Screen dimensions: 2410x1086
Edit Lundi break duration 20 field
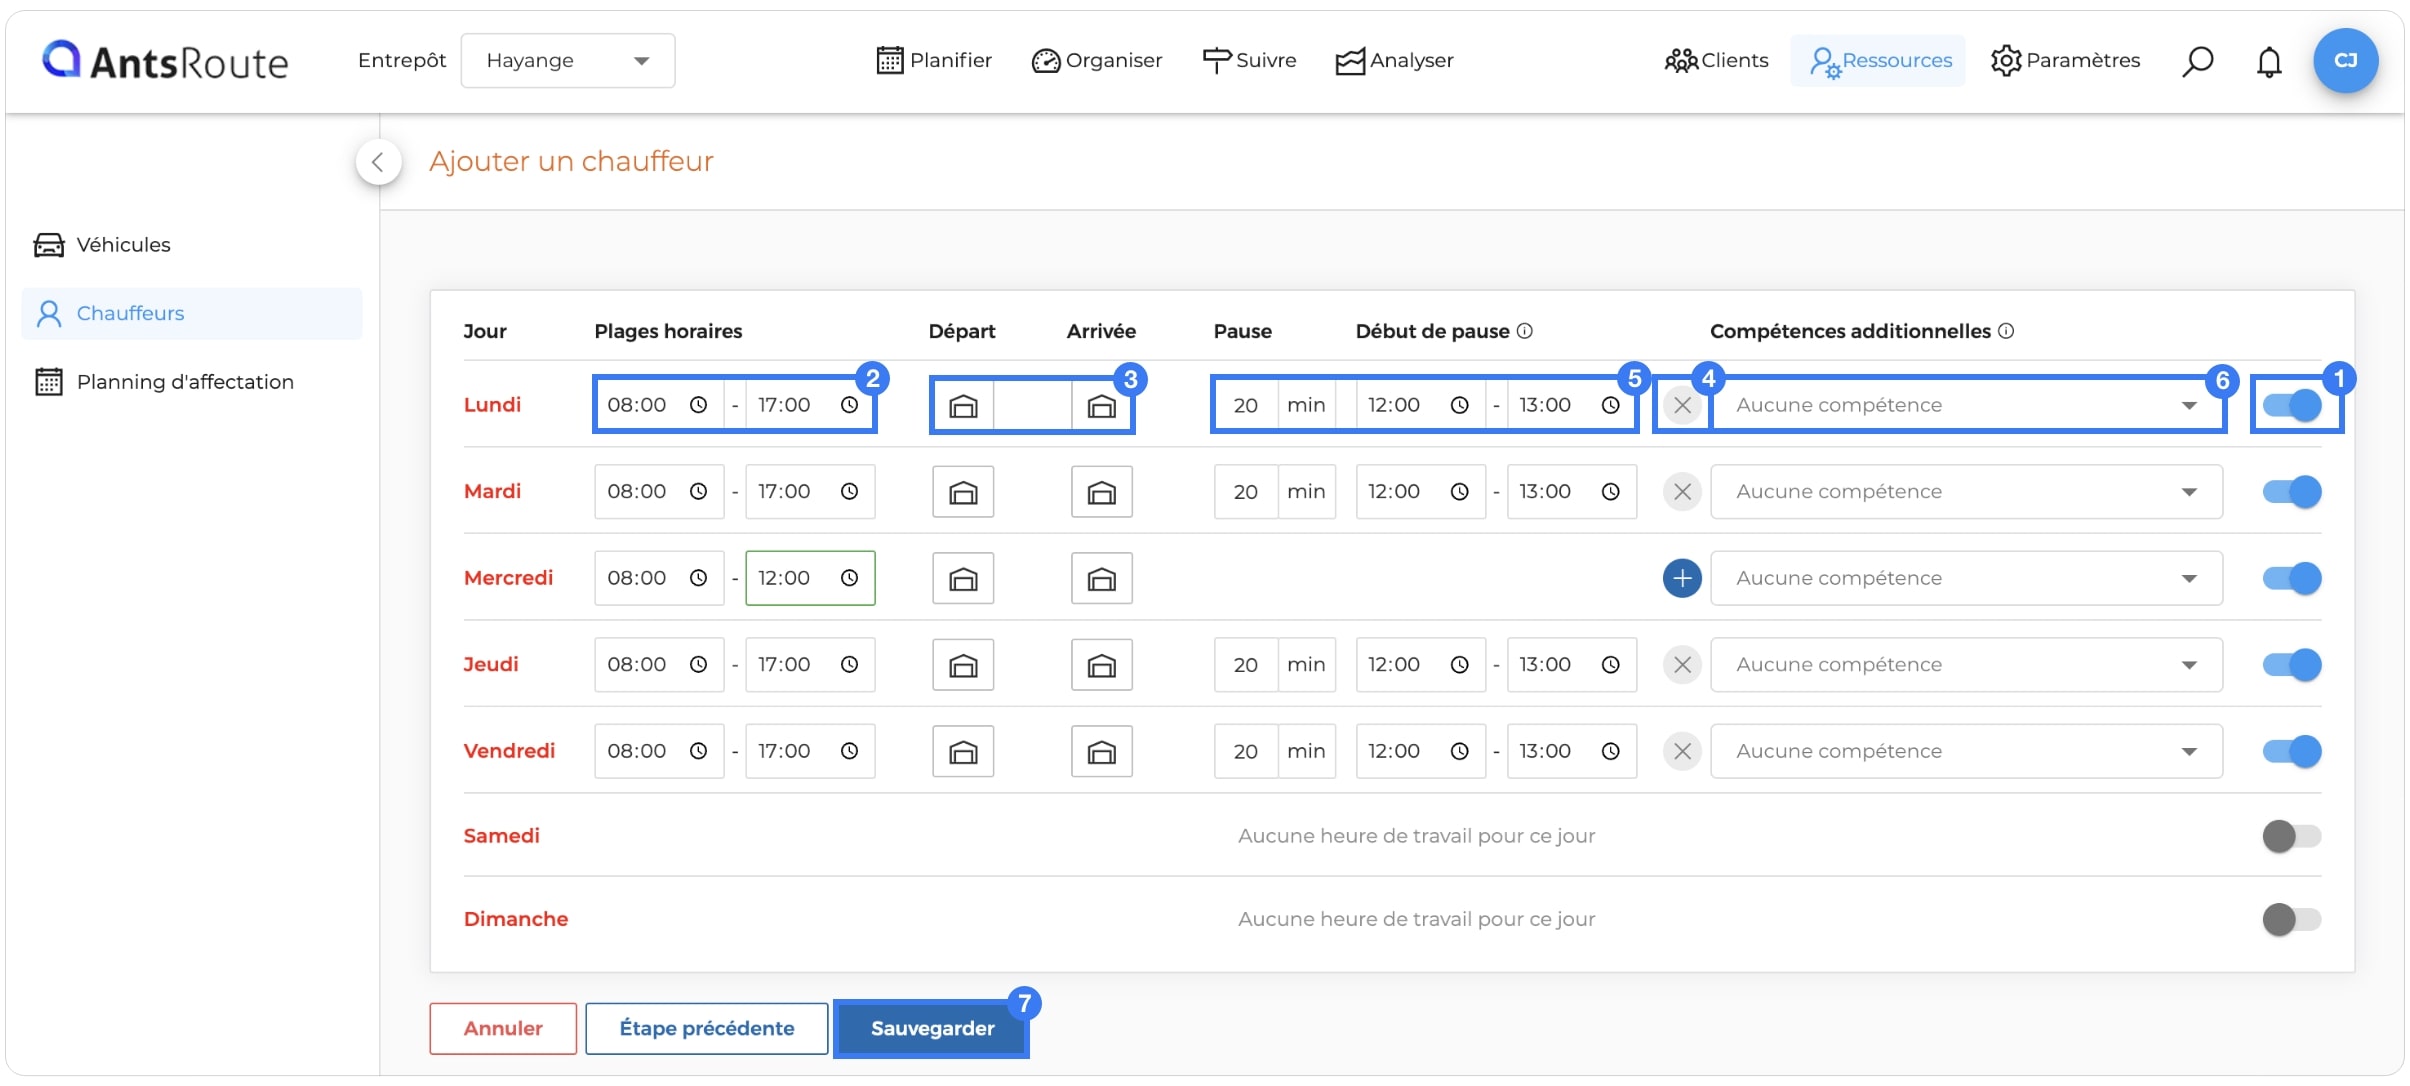(1246, 405)
